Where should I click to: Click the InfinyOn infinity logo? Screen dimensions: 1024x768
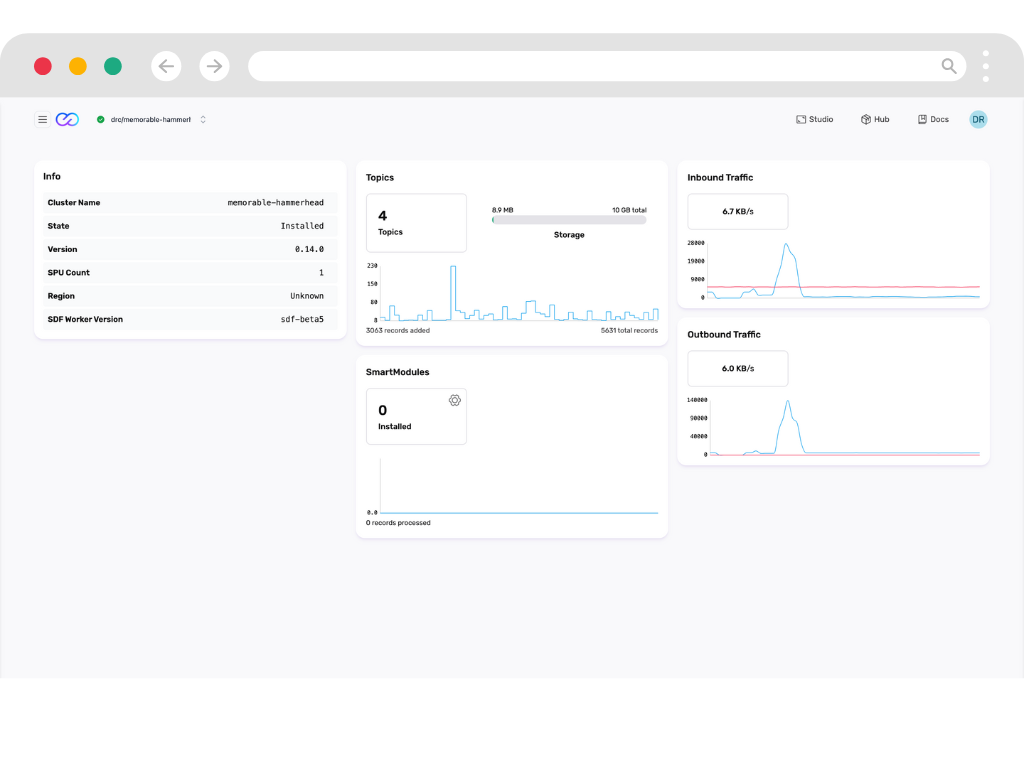[x=67, y=119]
